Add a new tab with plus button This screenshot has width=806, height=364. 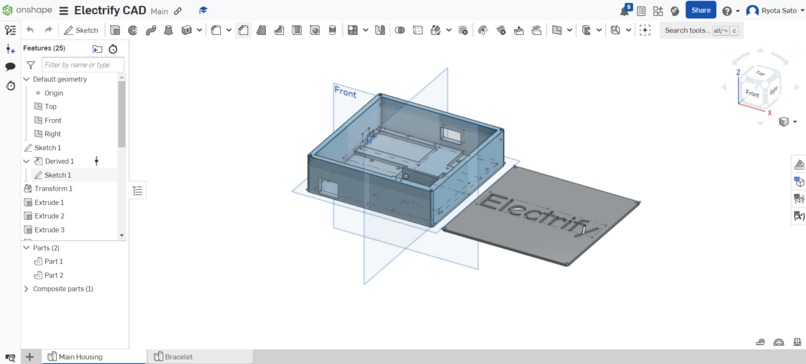point(30,357)
